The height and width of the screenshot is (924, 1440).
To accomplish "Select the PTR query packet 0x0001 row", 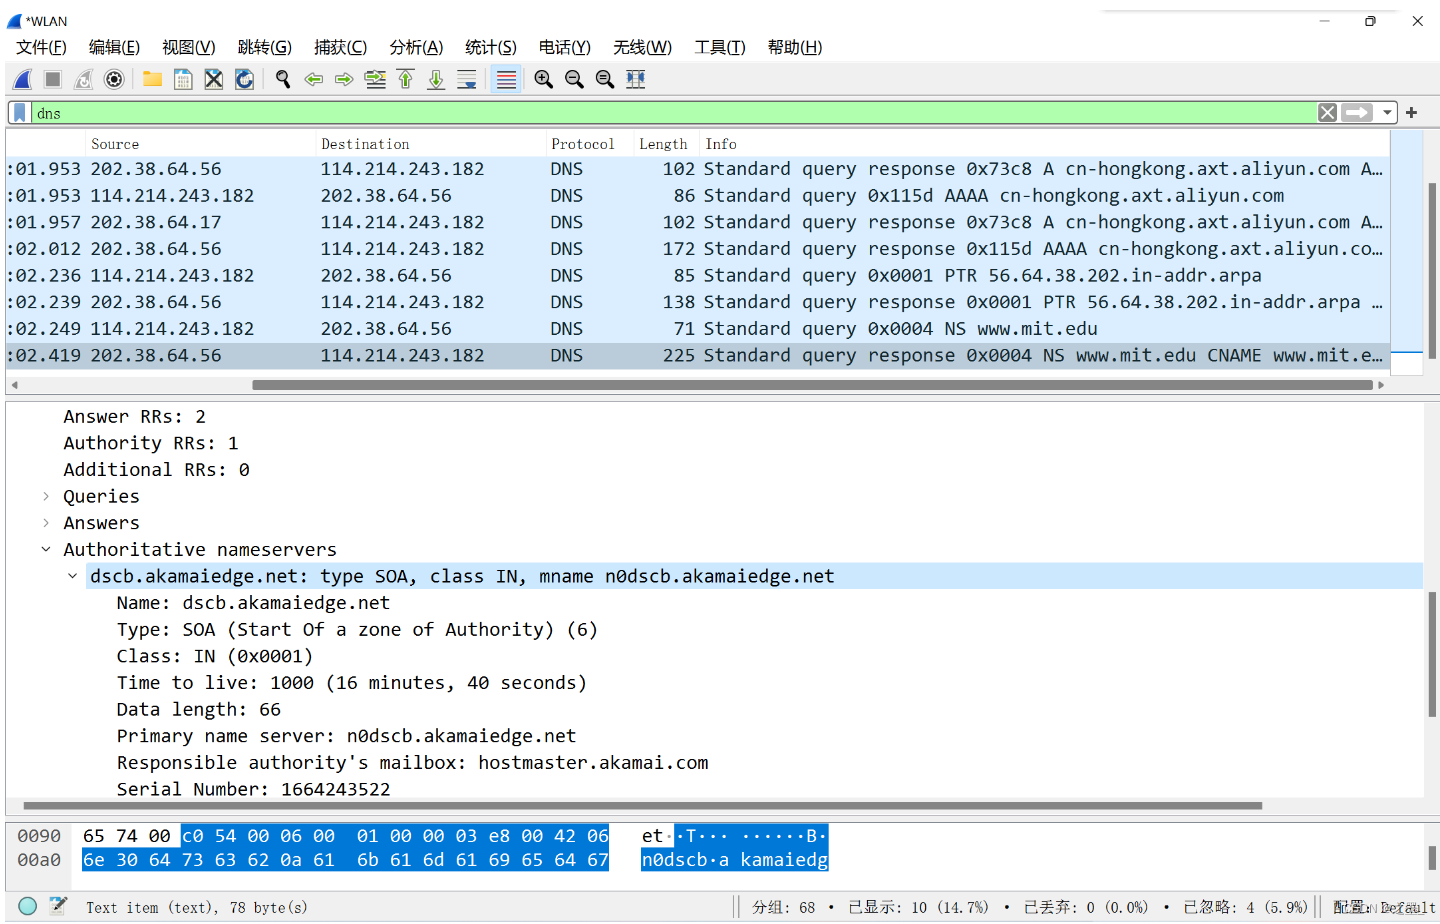I will click(698, 275).
